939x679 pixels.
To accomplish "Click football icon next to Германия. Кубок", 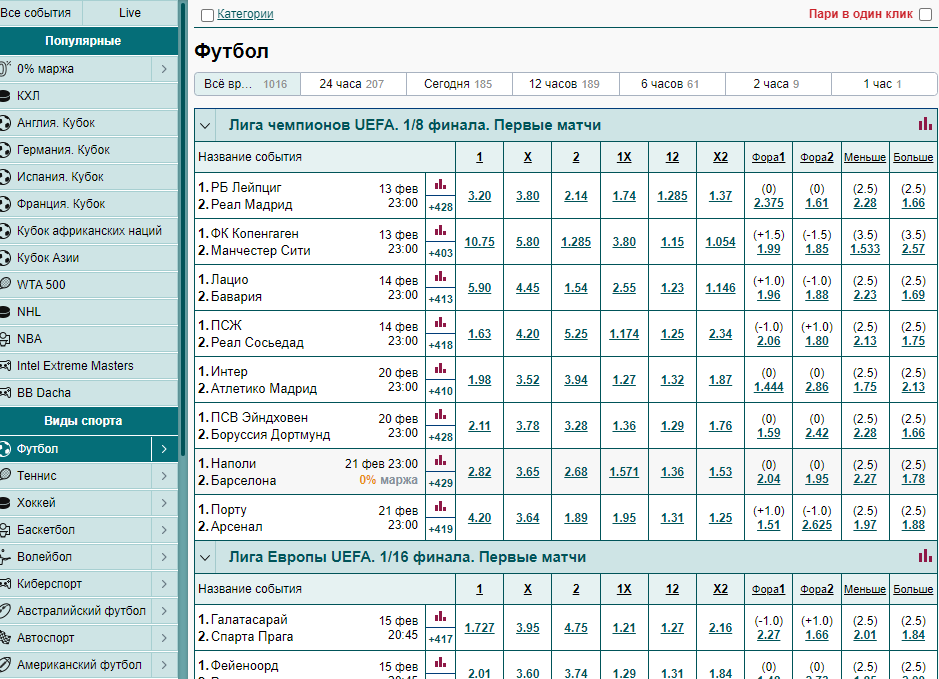I will pyautogui.click(x=5, y=150).
